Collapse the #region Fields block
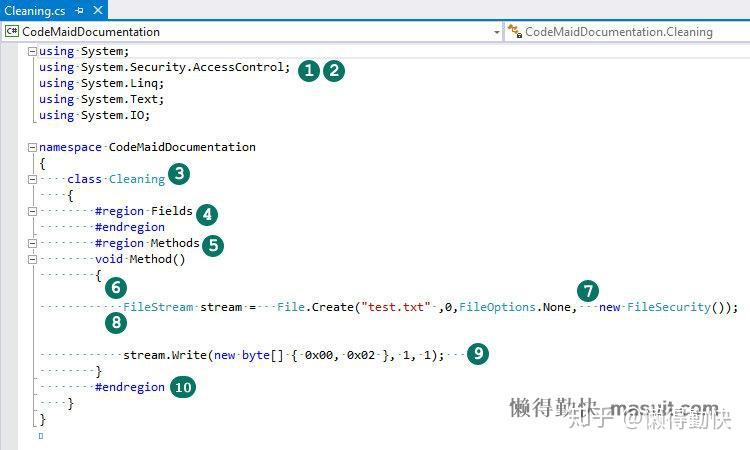750x450 pixels. pos(32,211)
